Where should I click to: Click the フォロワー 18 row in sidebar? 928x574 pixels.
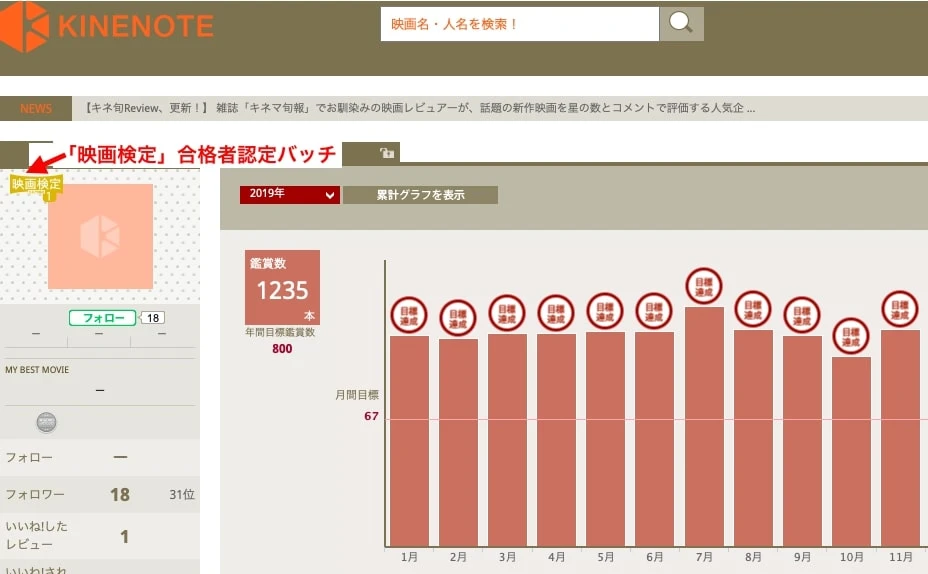100,495
